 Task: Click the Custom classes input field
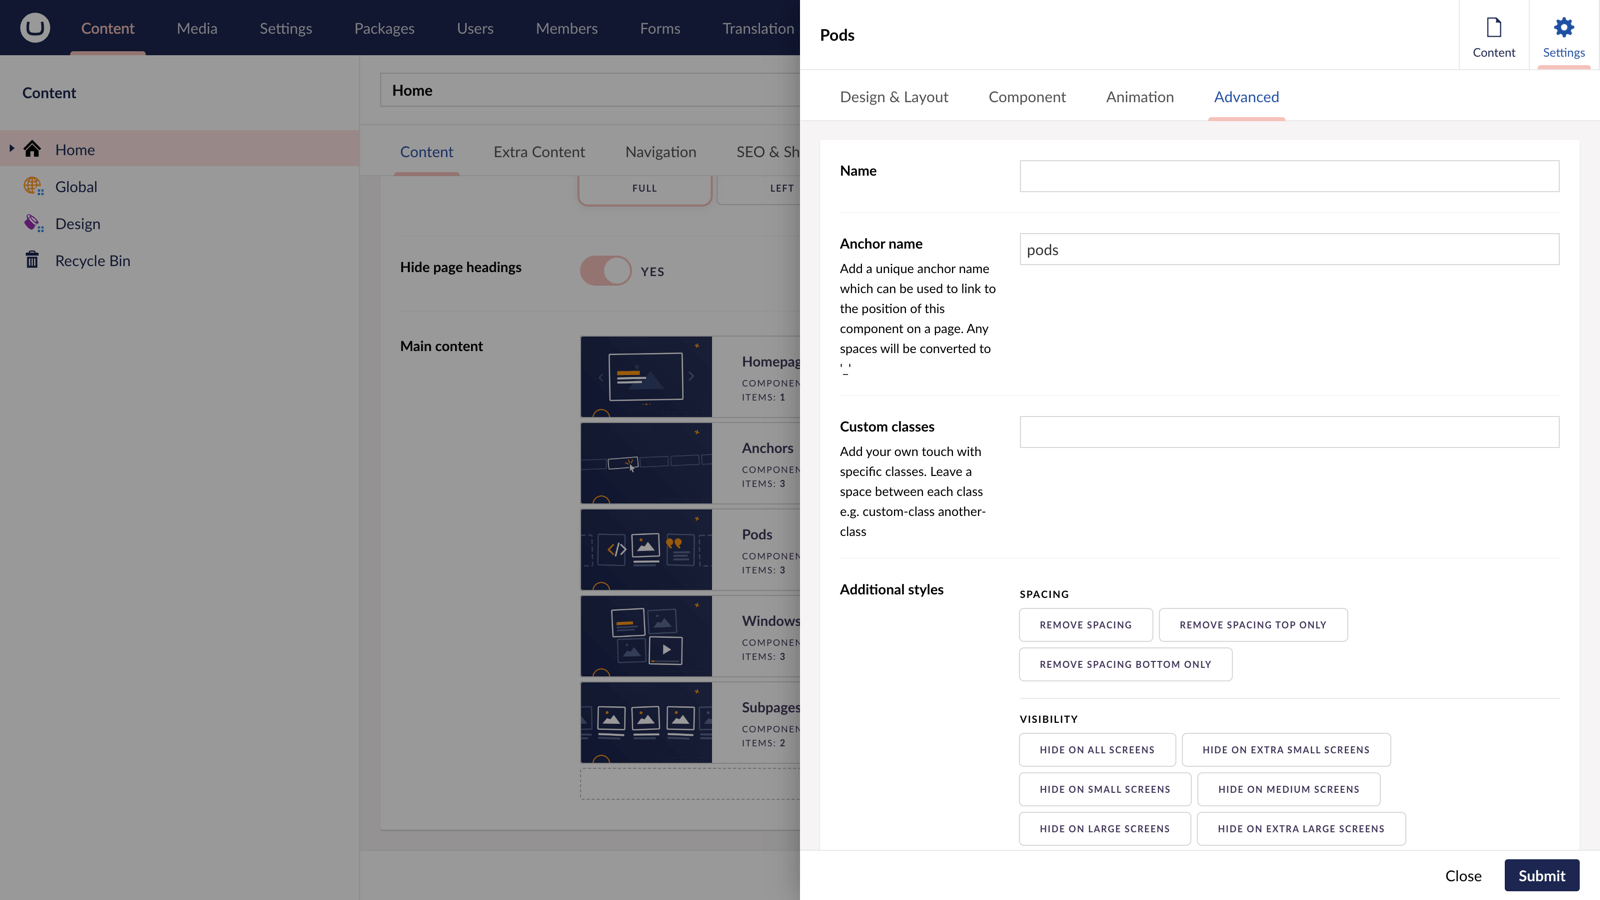(1288, 432)
